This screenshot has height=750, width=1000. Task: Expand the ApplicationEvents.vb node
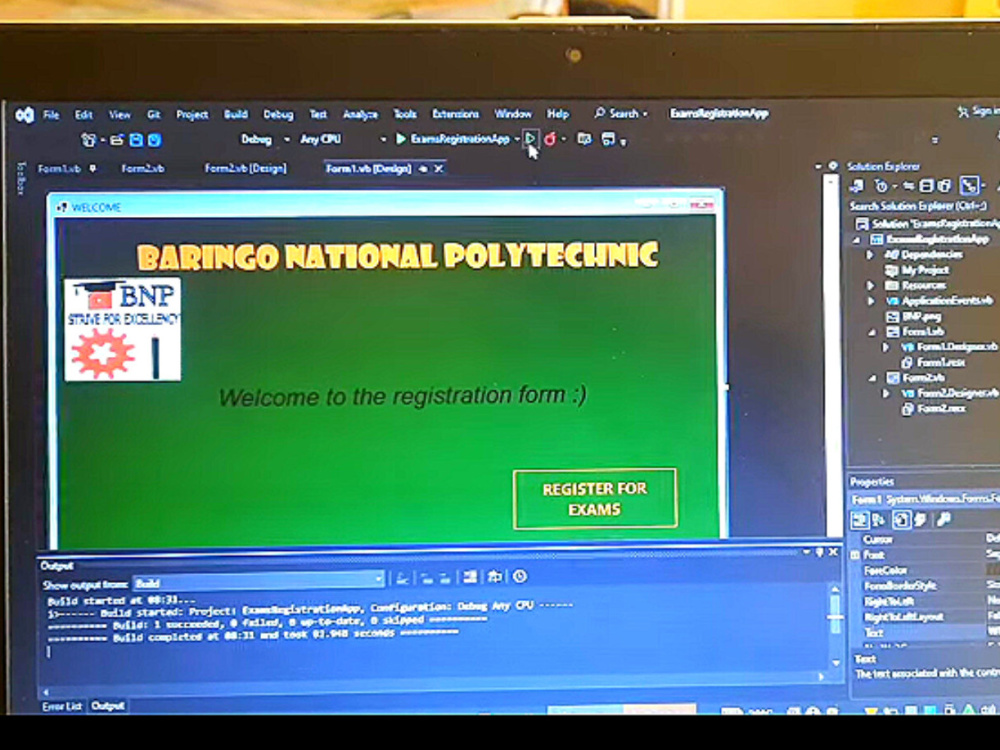871,300
